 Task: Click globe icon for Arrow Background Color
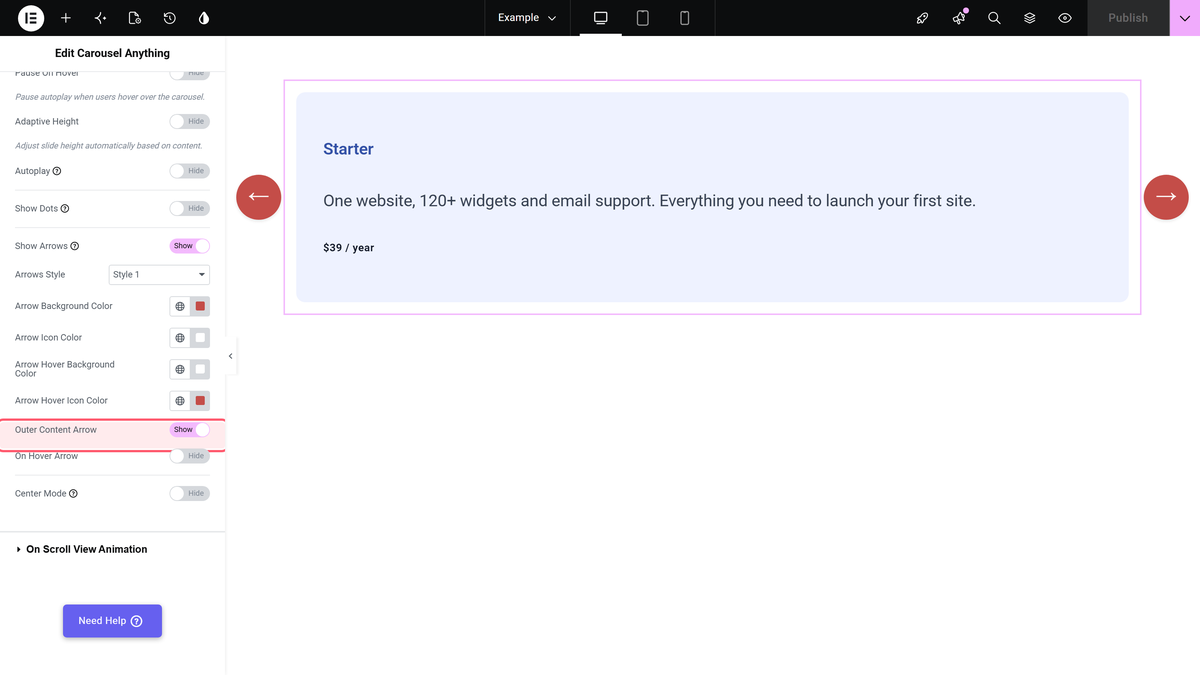coord(180,306)
